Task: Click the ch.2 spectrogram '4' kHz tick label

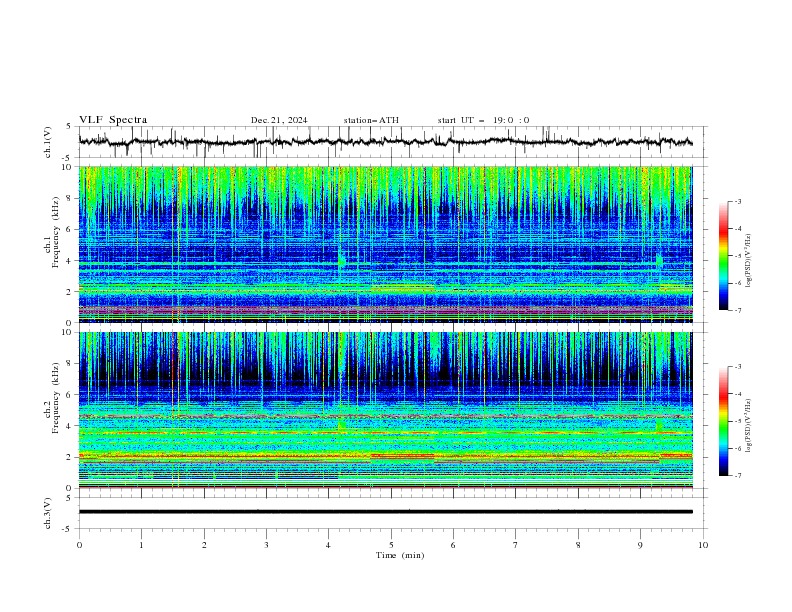Action: point(70,426)
